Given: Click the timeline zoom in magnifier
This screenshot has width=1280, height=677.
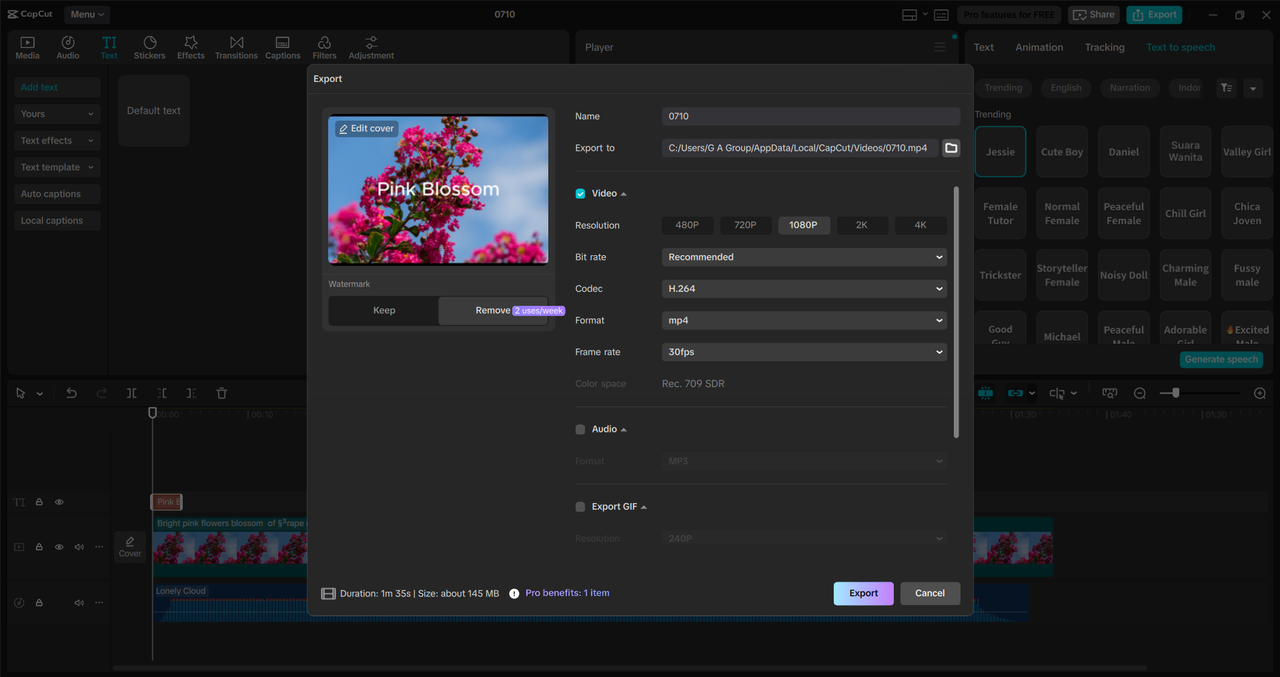Looking at the screenshot, I should pyautogui.click(x=1260, y=394).
